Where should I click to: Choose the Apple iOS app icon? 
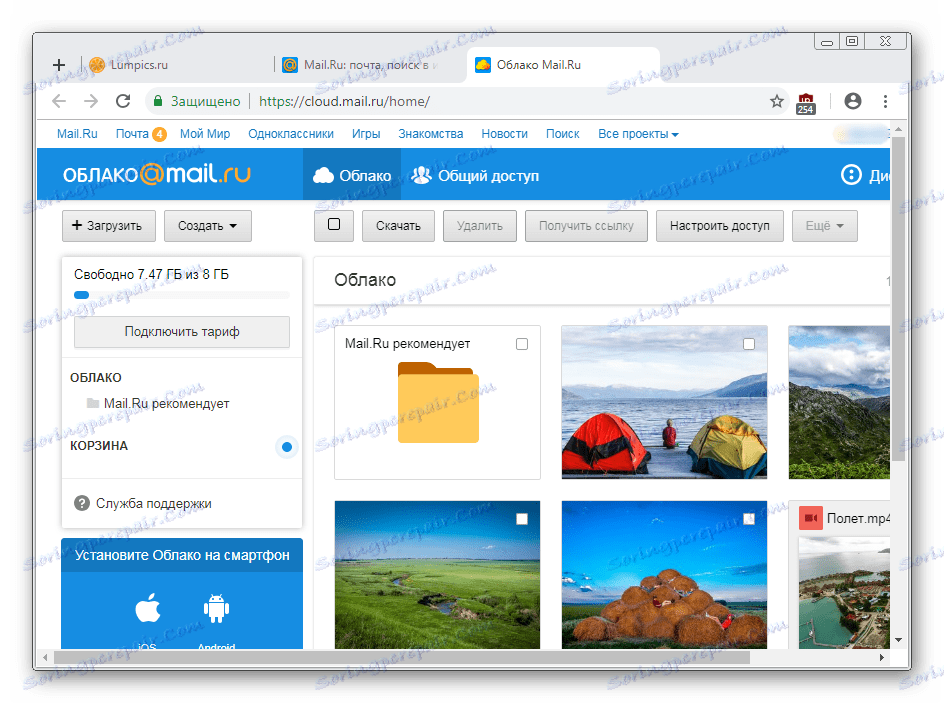[x=148, y=607]
